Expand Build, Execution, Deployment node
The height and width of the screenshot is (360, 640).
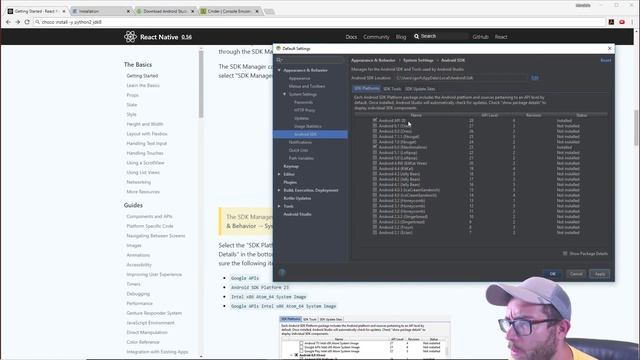click(279, 190)
